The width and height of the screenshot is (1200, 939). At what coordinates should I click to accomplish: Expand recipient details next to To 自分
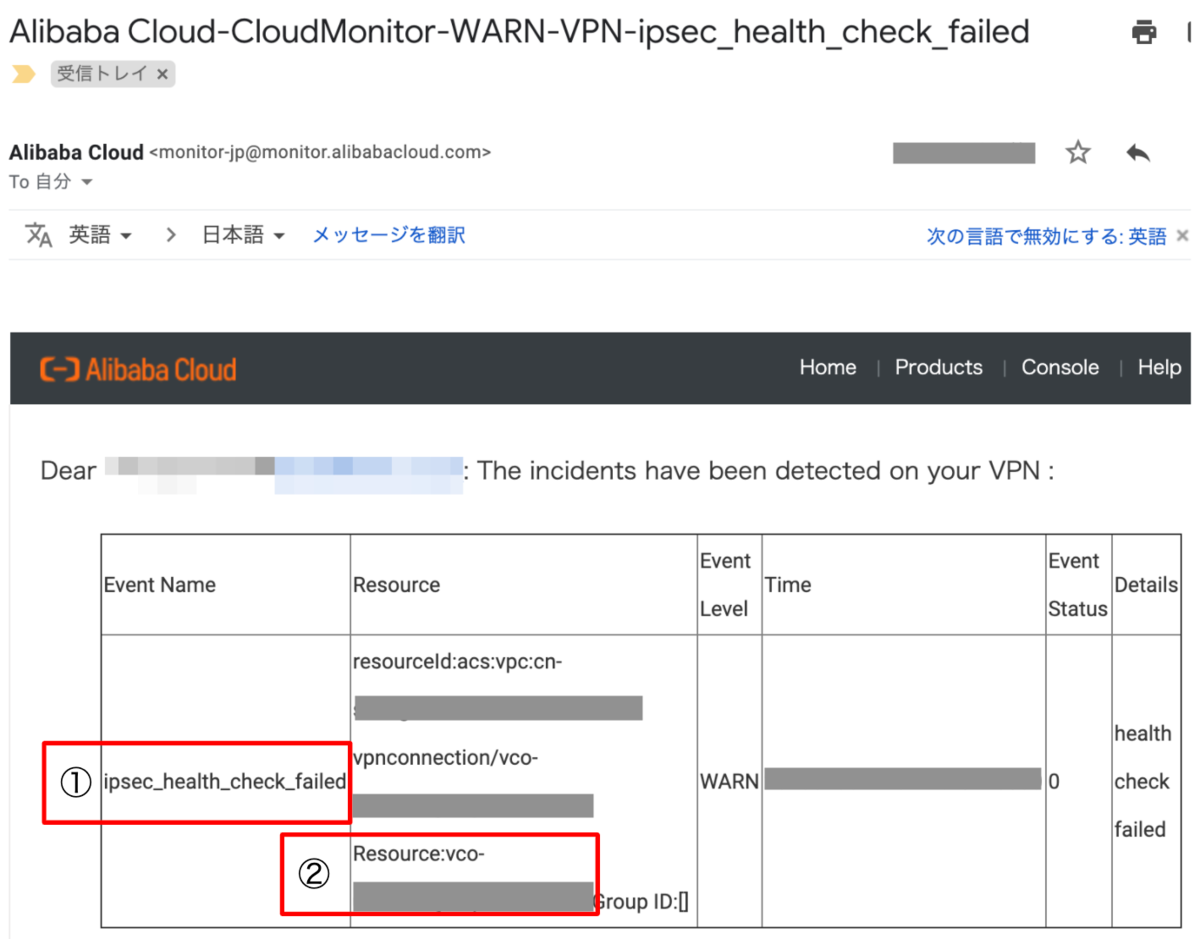tap(86, 182)
